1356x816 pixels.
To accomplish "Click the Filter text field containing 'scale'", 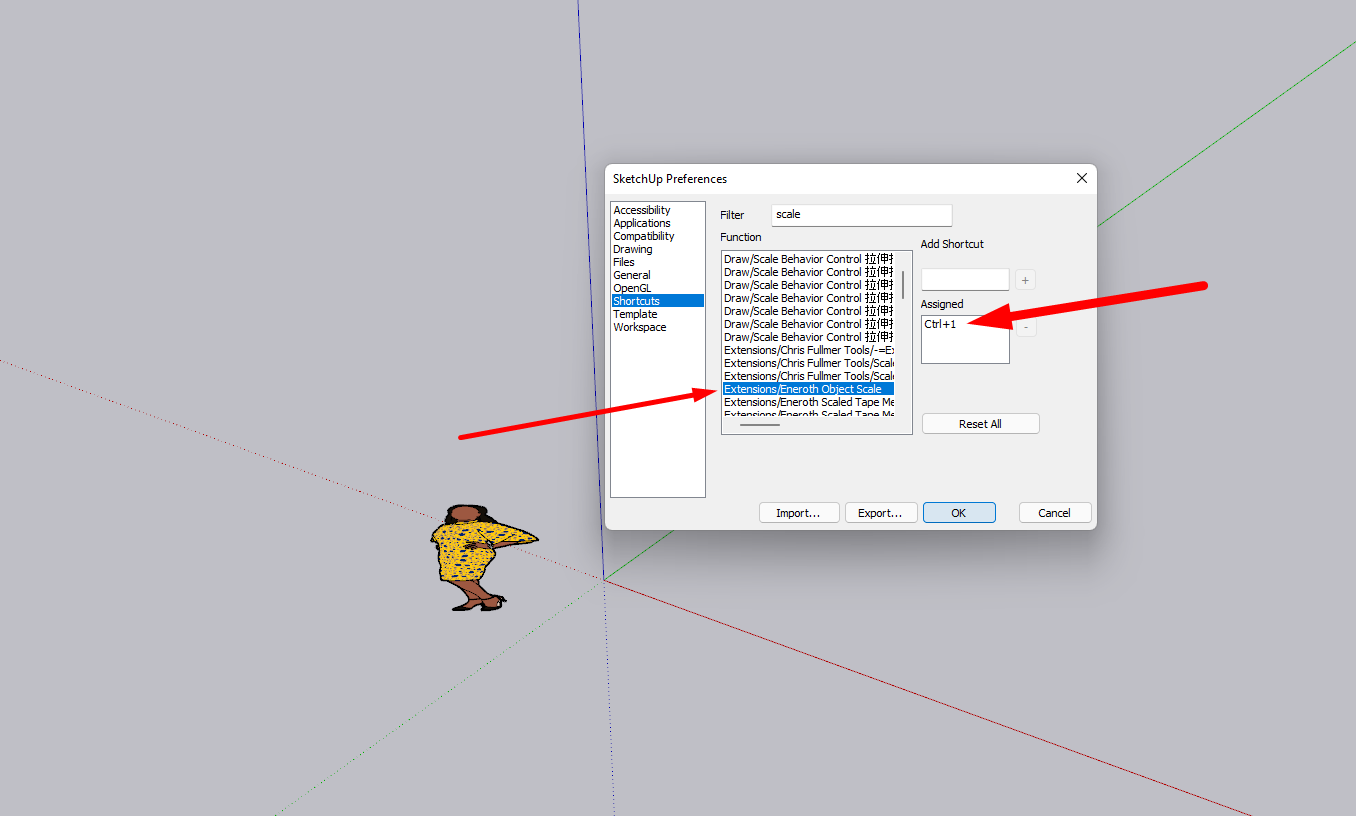I will [862, 215].
